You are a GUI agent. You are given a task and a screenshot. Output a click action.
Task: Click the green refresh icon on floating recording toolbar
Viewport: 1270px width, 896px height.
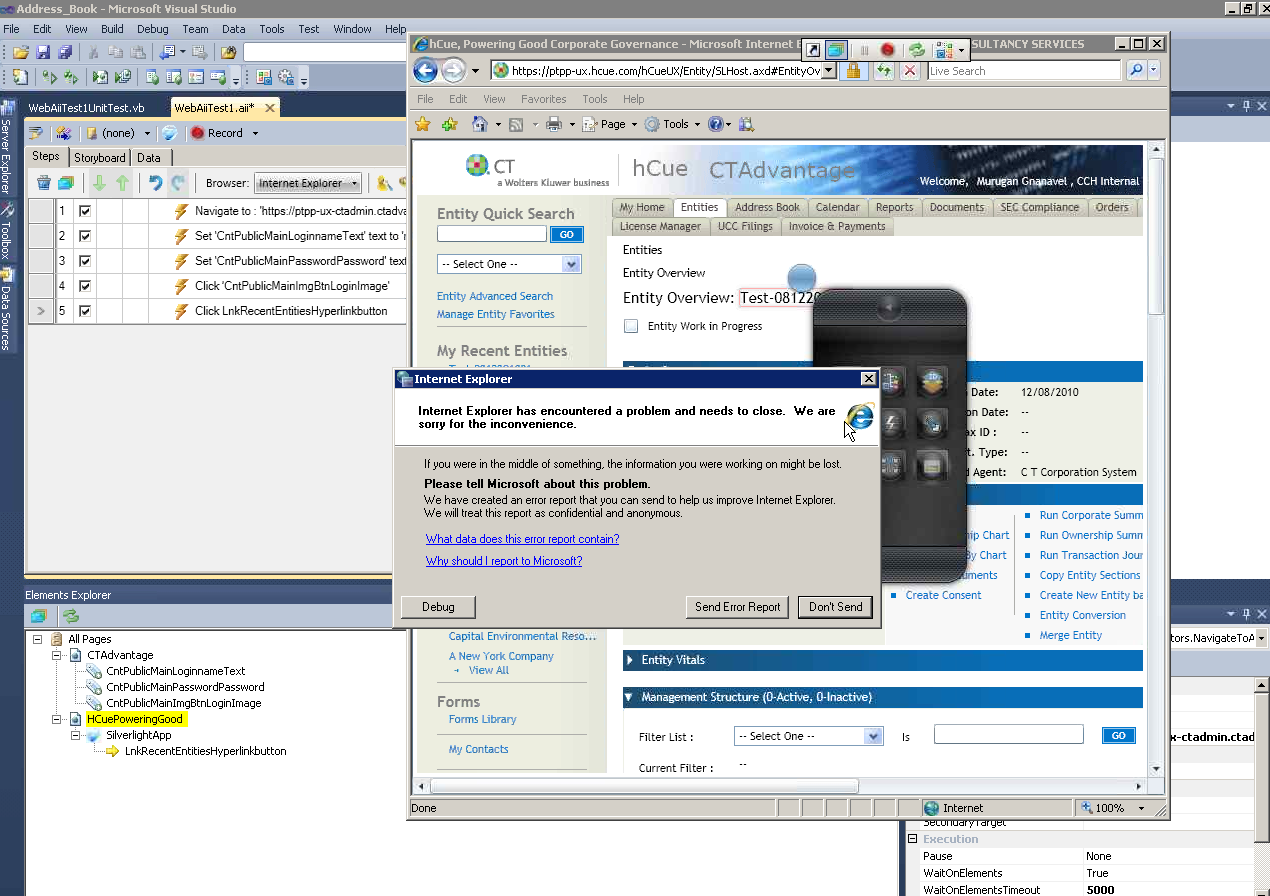coord(916,50)
